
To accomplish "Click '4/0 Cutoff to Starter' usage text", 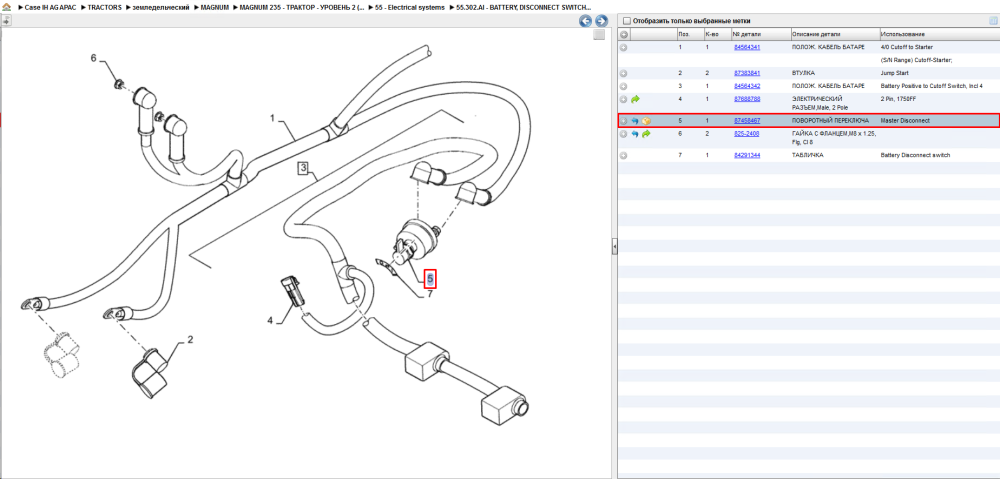I will click(x=906, y=47).
